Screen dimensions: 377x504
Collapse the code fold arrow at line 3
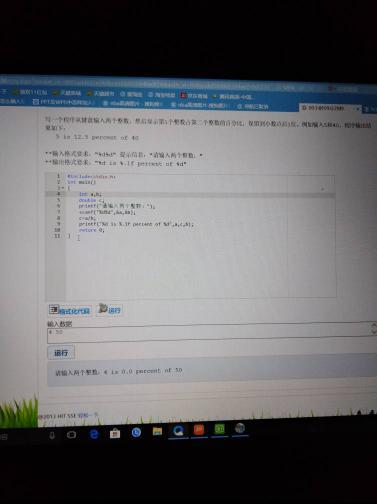63,188
